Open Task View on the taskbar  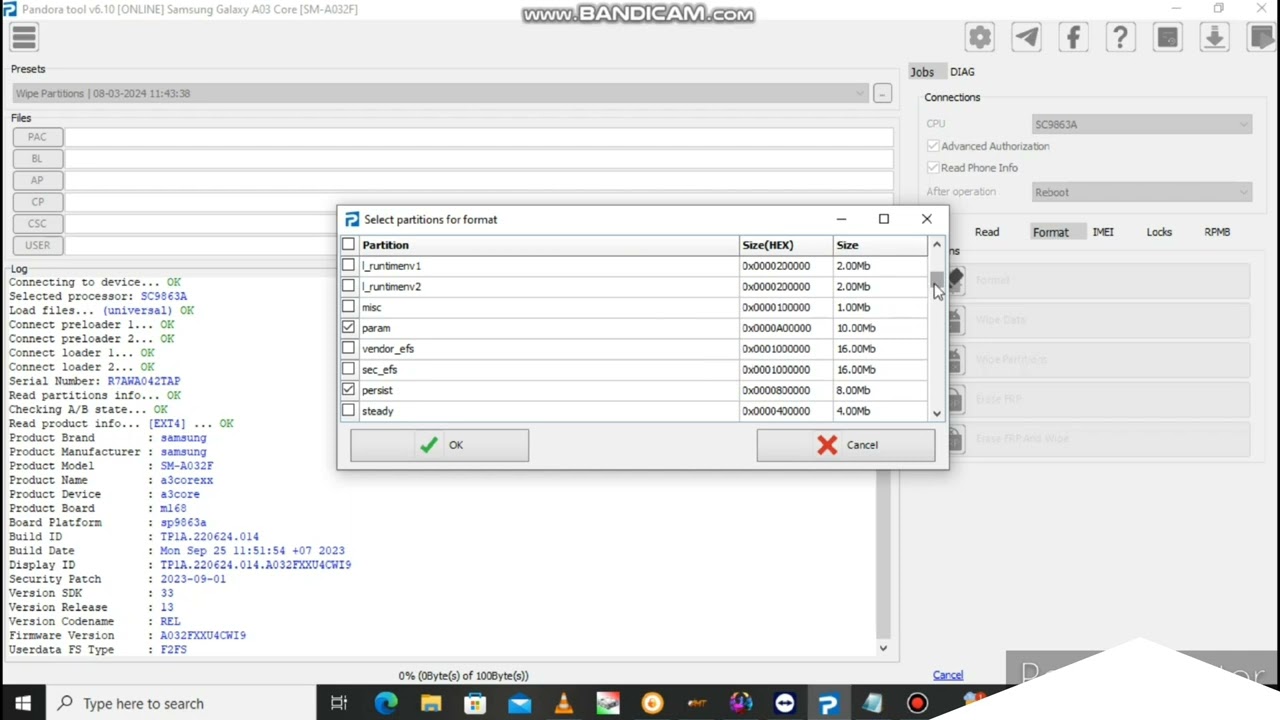[339, 703]
